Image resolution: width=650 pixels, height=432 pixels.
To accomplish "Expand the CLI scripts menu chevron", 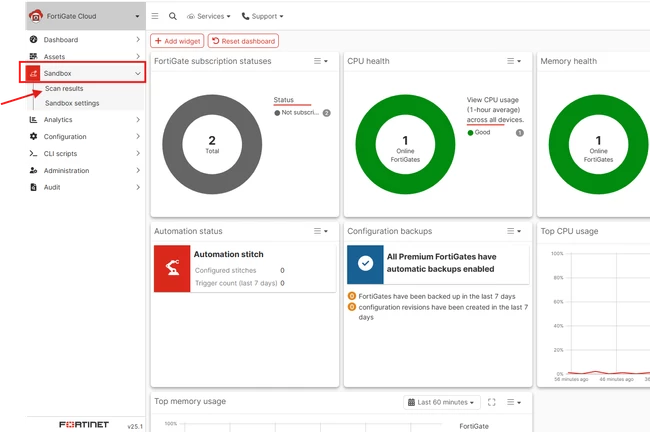I will click(x=138, y=153).
